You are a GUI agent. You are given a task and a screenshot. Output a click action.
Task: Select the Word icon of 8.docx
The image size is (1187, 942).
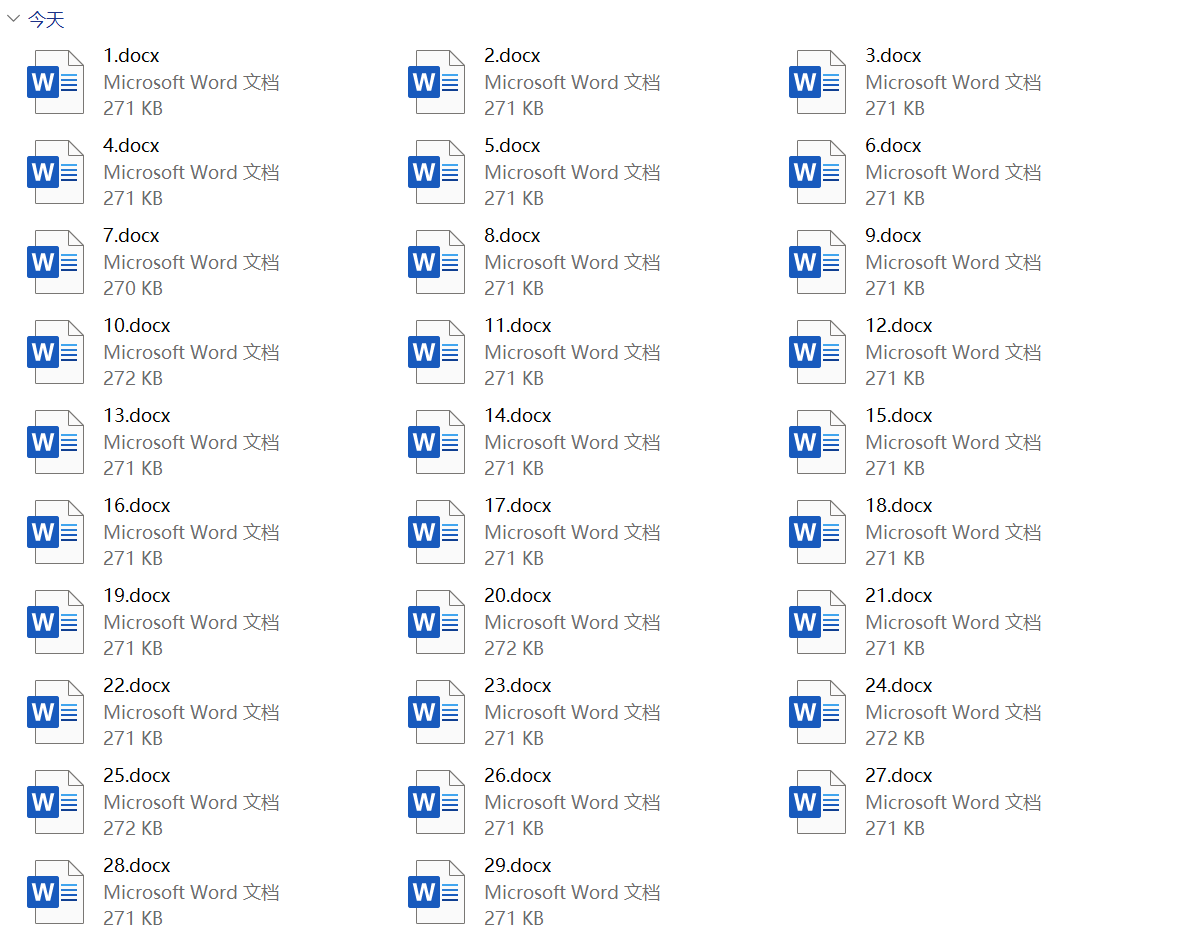tap(436, 262)
